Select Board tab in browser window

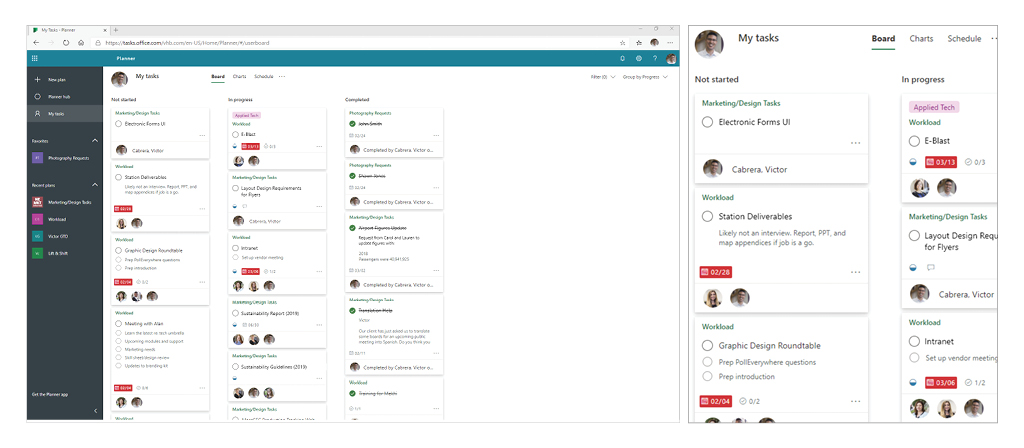[217, 76]
